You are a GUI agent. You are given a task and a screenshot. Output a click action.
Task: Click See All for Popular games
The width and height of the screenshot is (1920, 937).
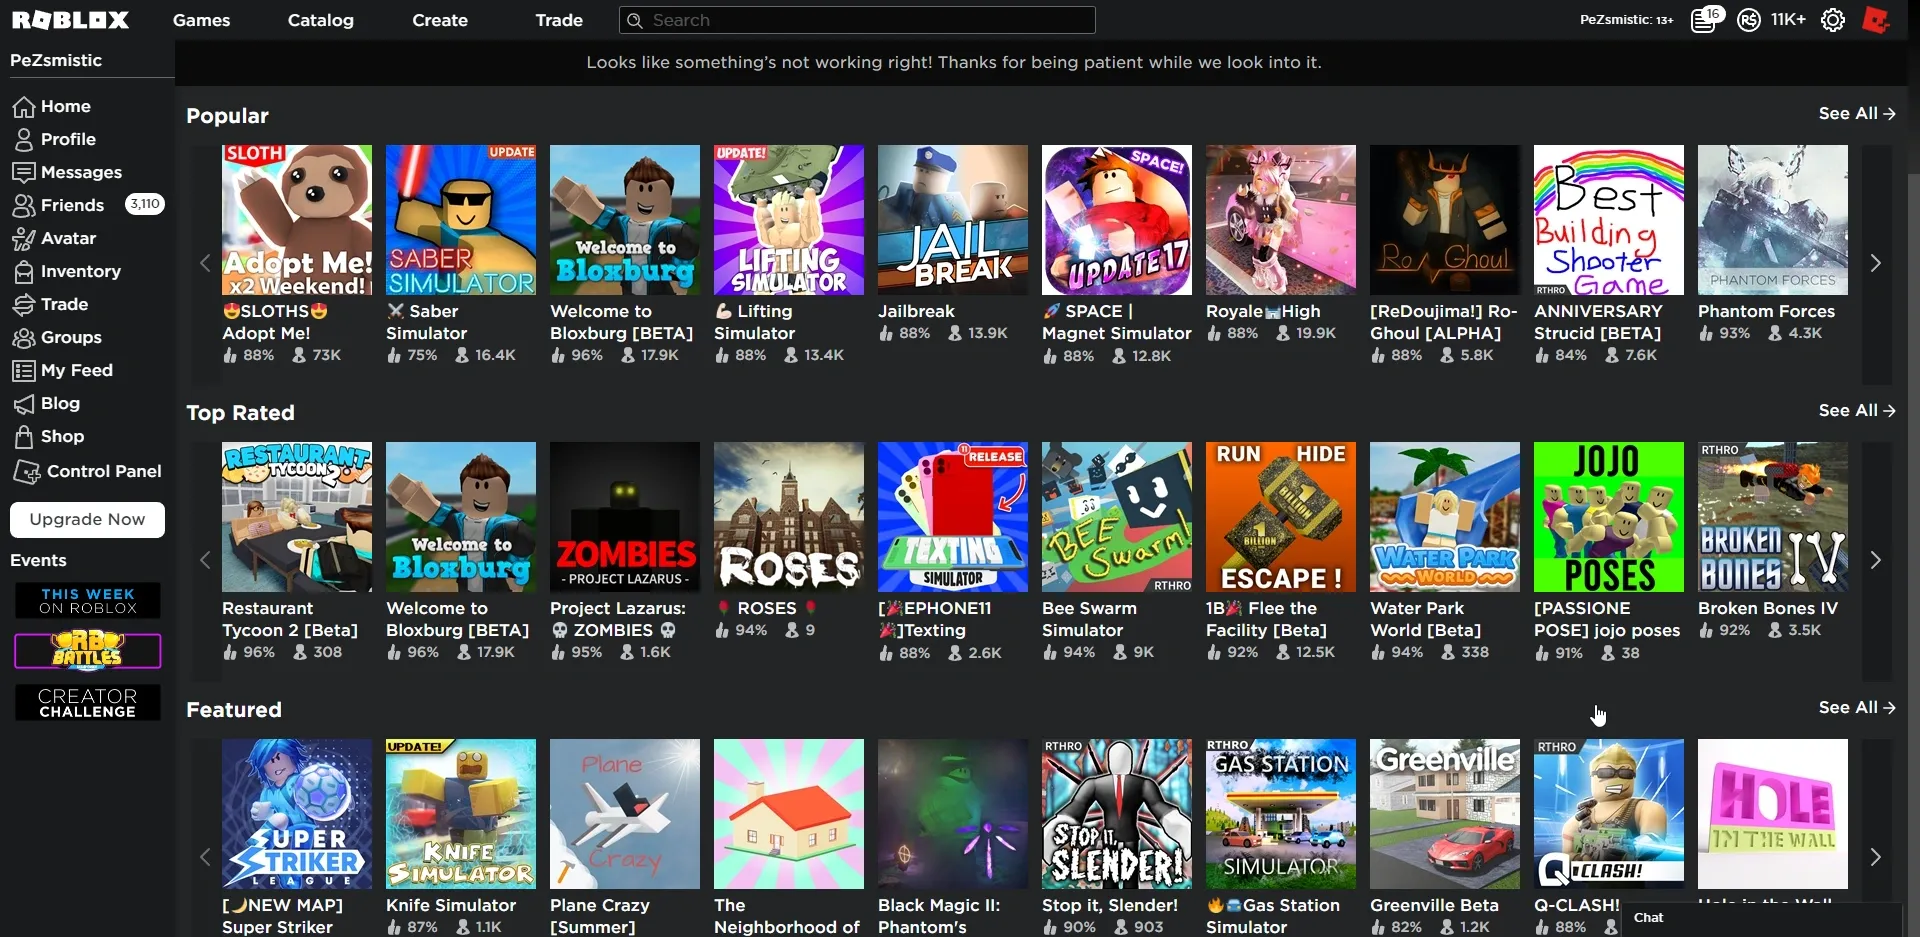pos(1857,114)
